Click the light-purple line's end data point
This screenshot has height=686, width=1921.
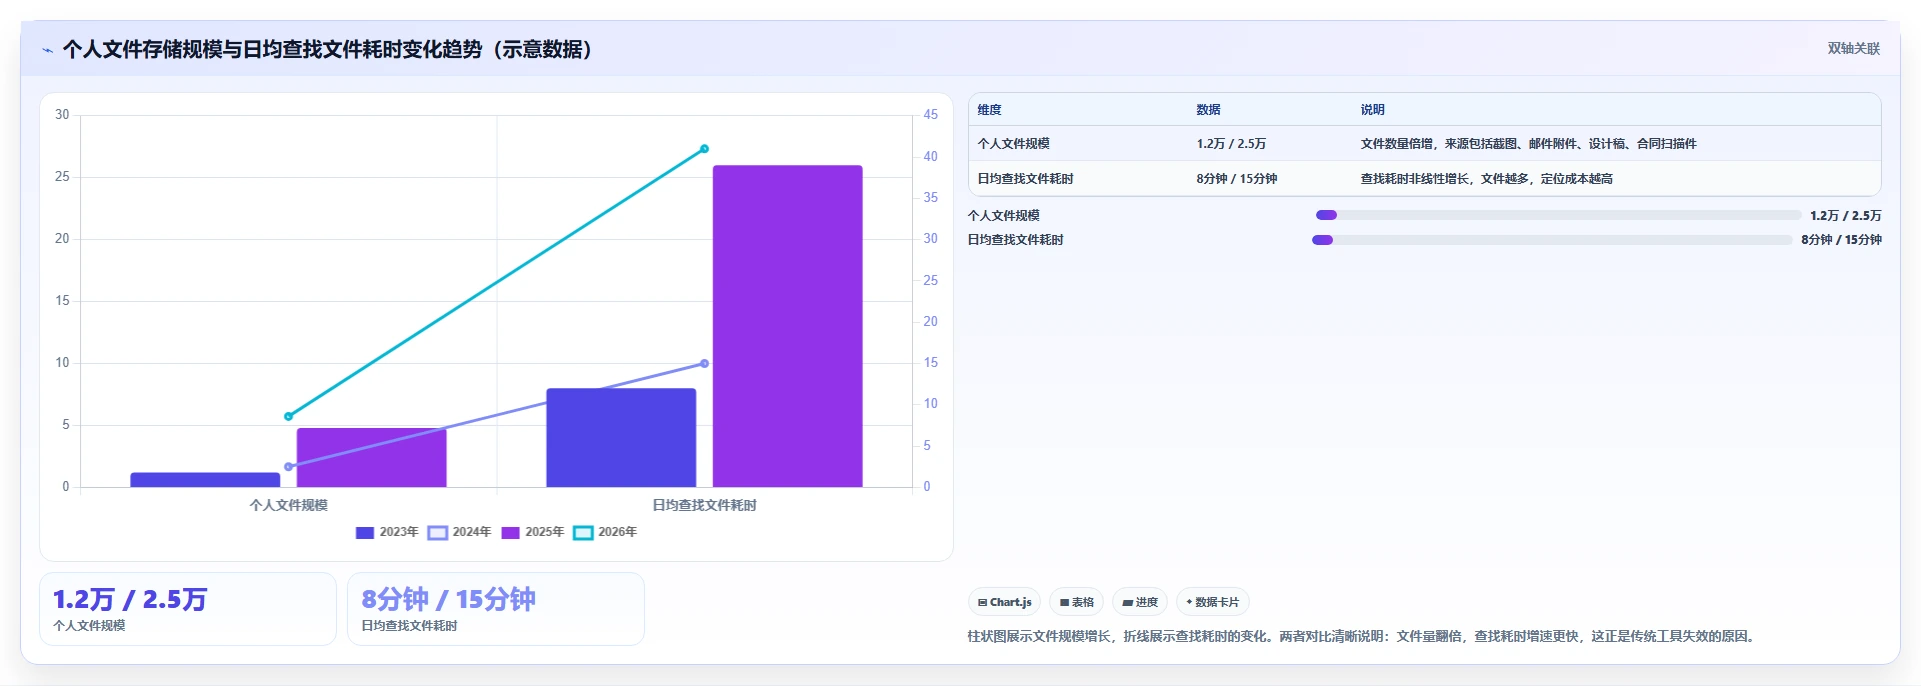point(704,364)
